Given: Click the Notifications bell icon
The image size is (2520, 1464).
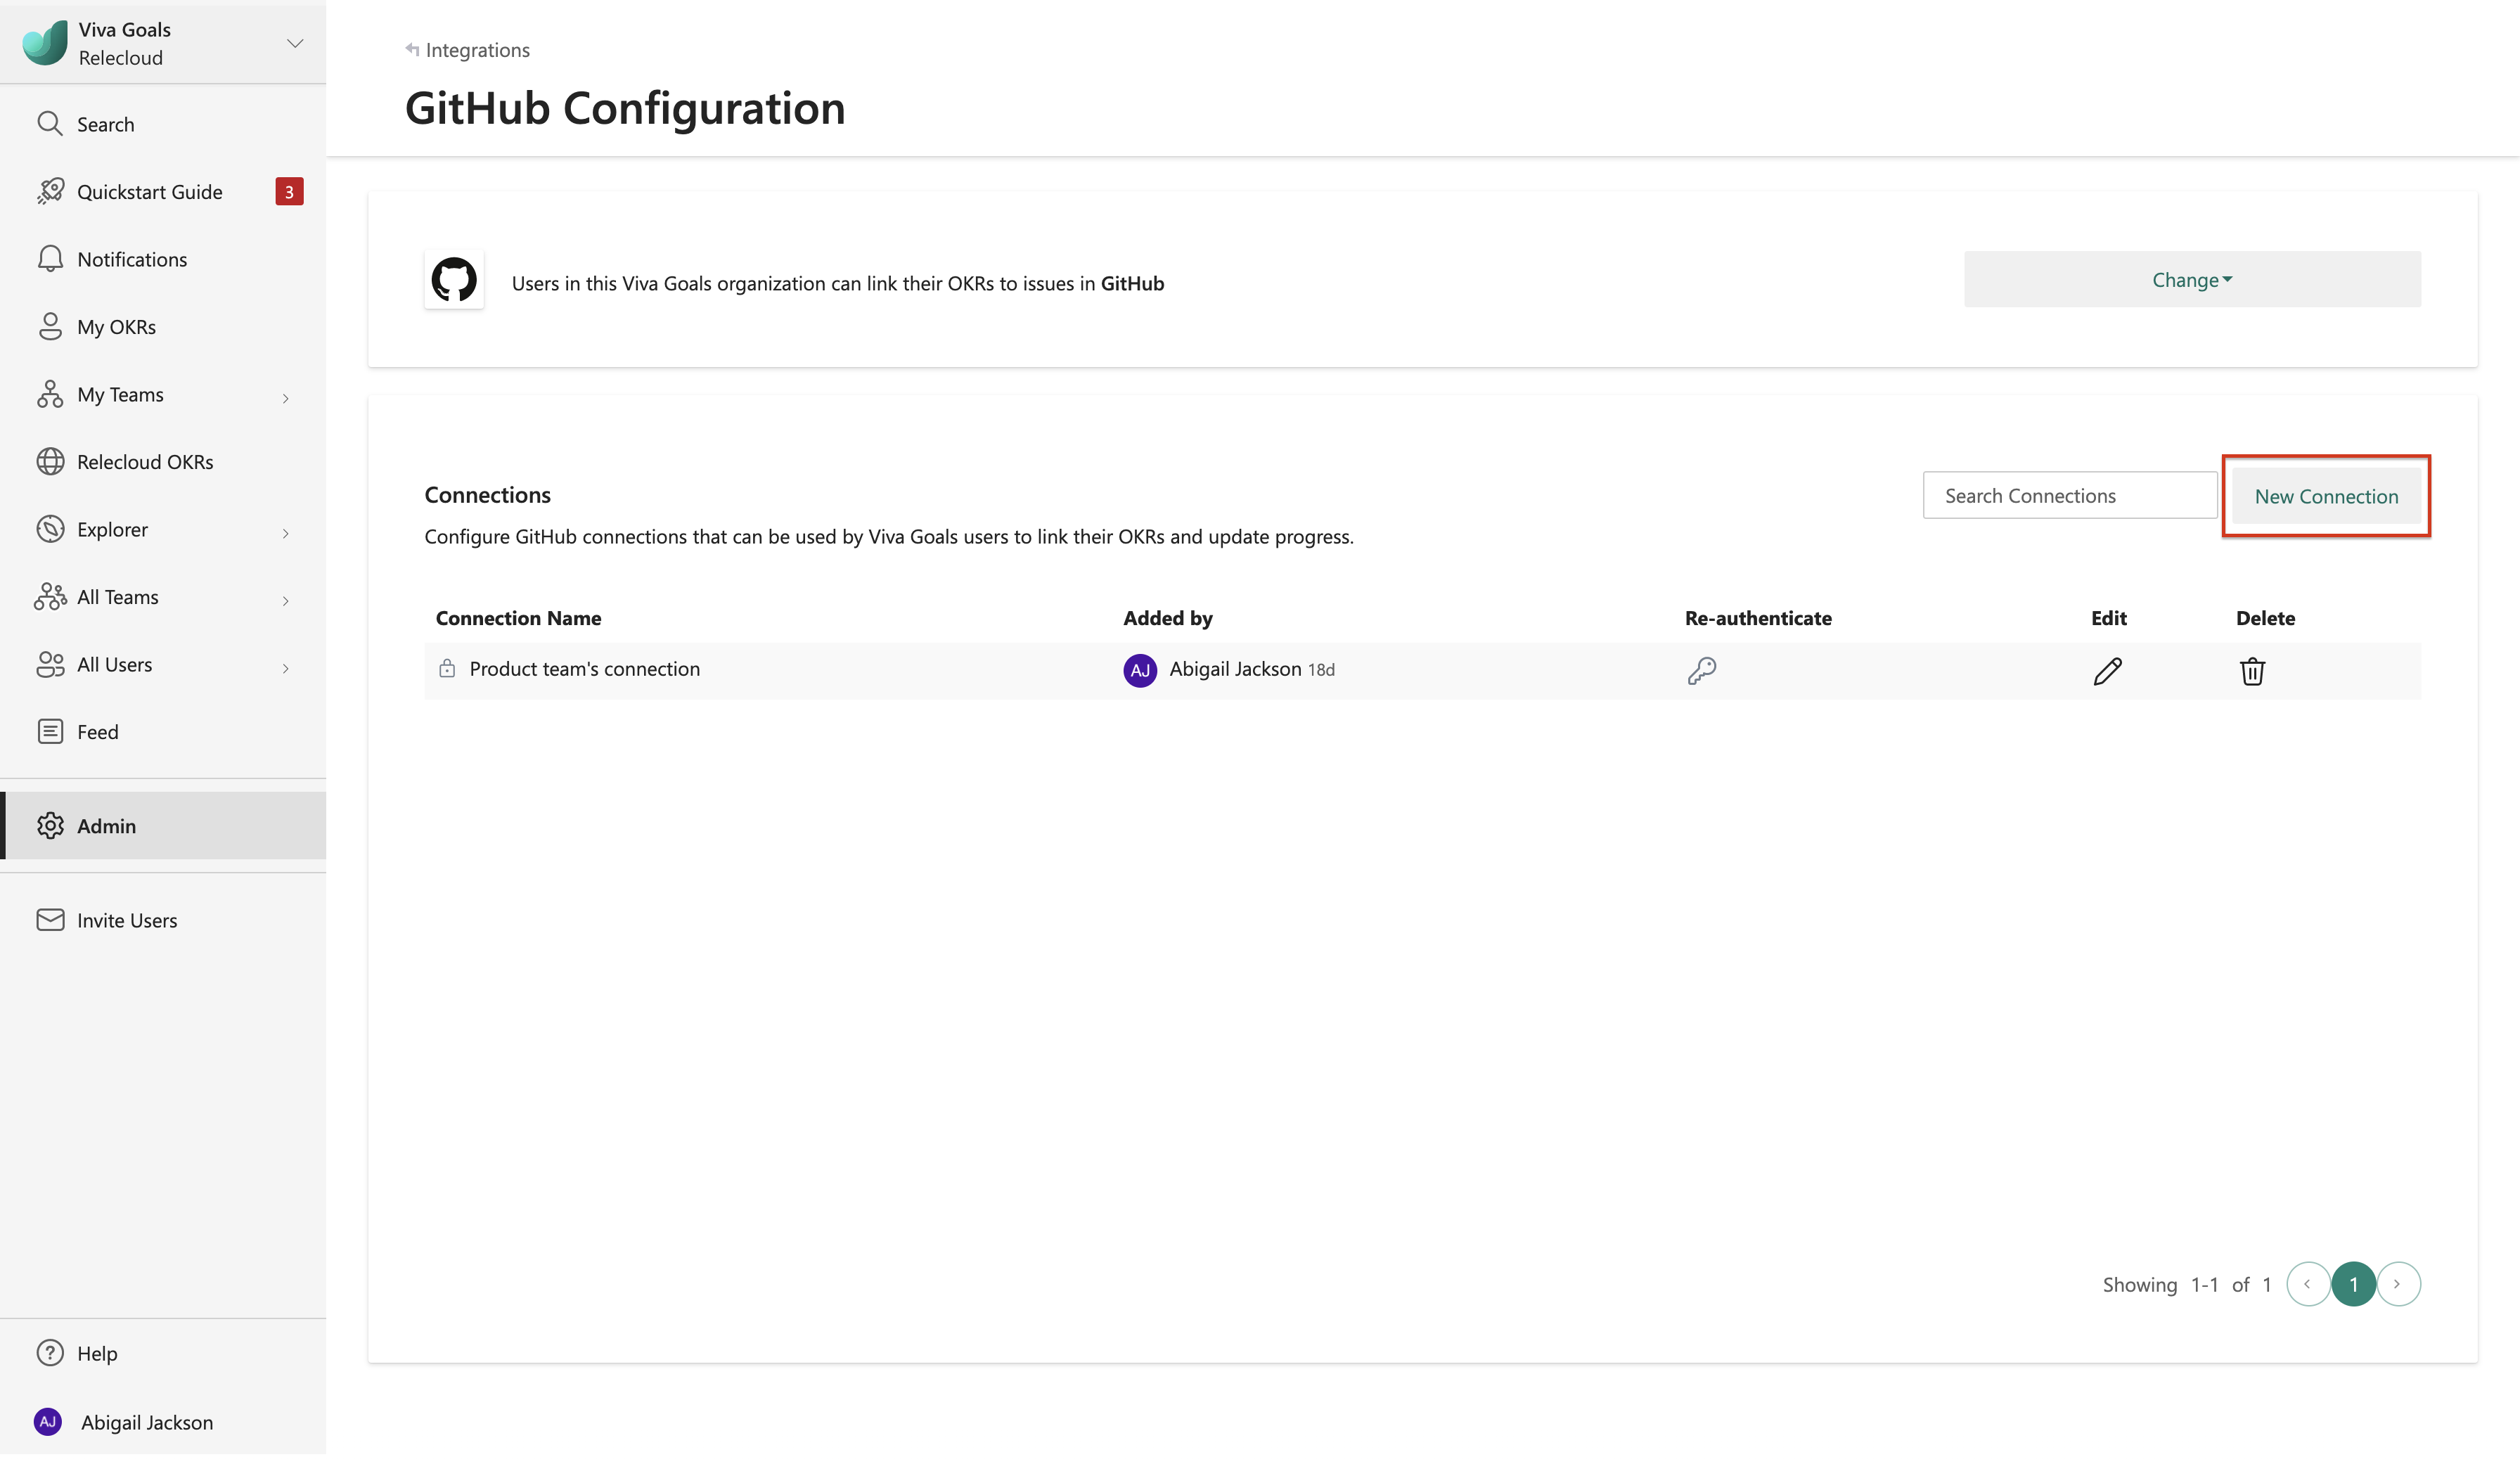Looking at the screenshot, I should pos(50,258).
